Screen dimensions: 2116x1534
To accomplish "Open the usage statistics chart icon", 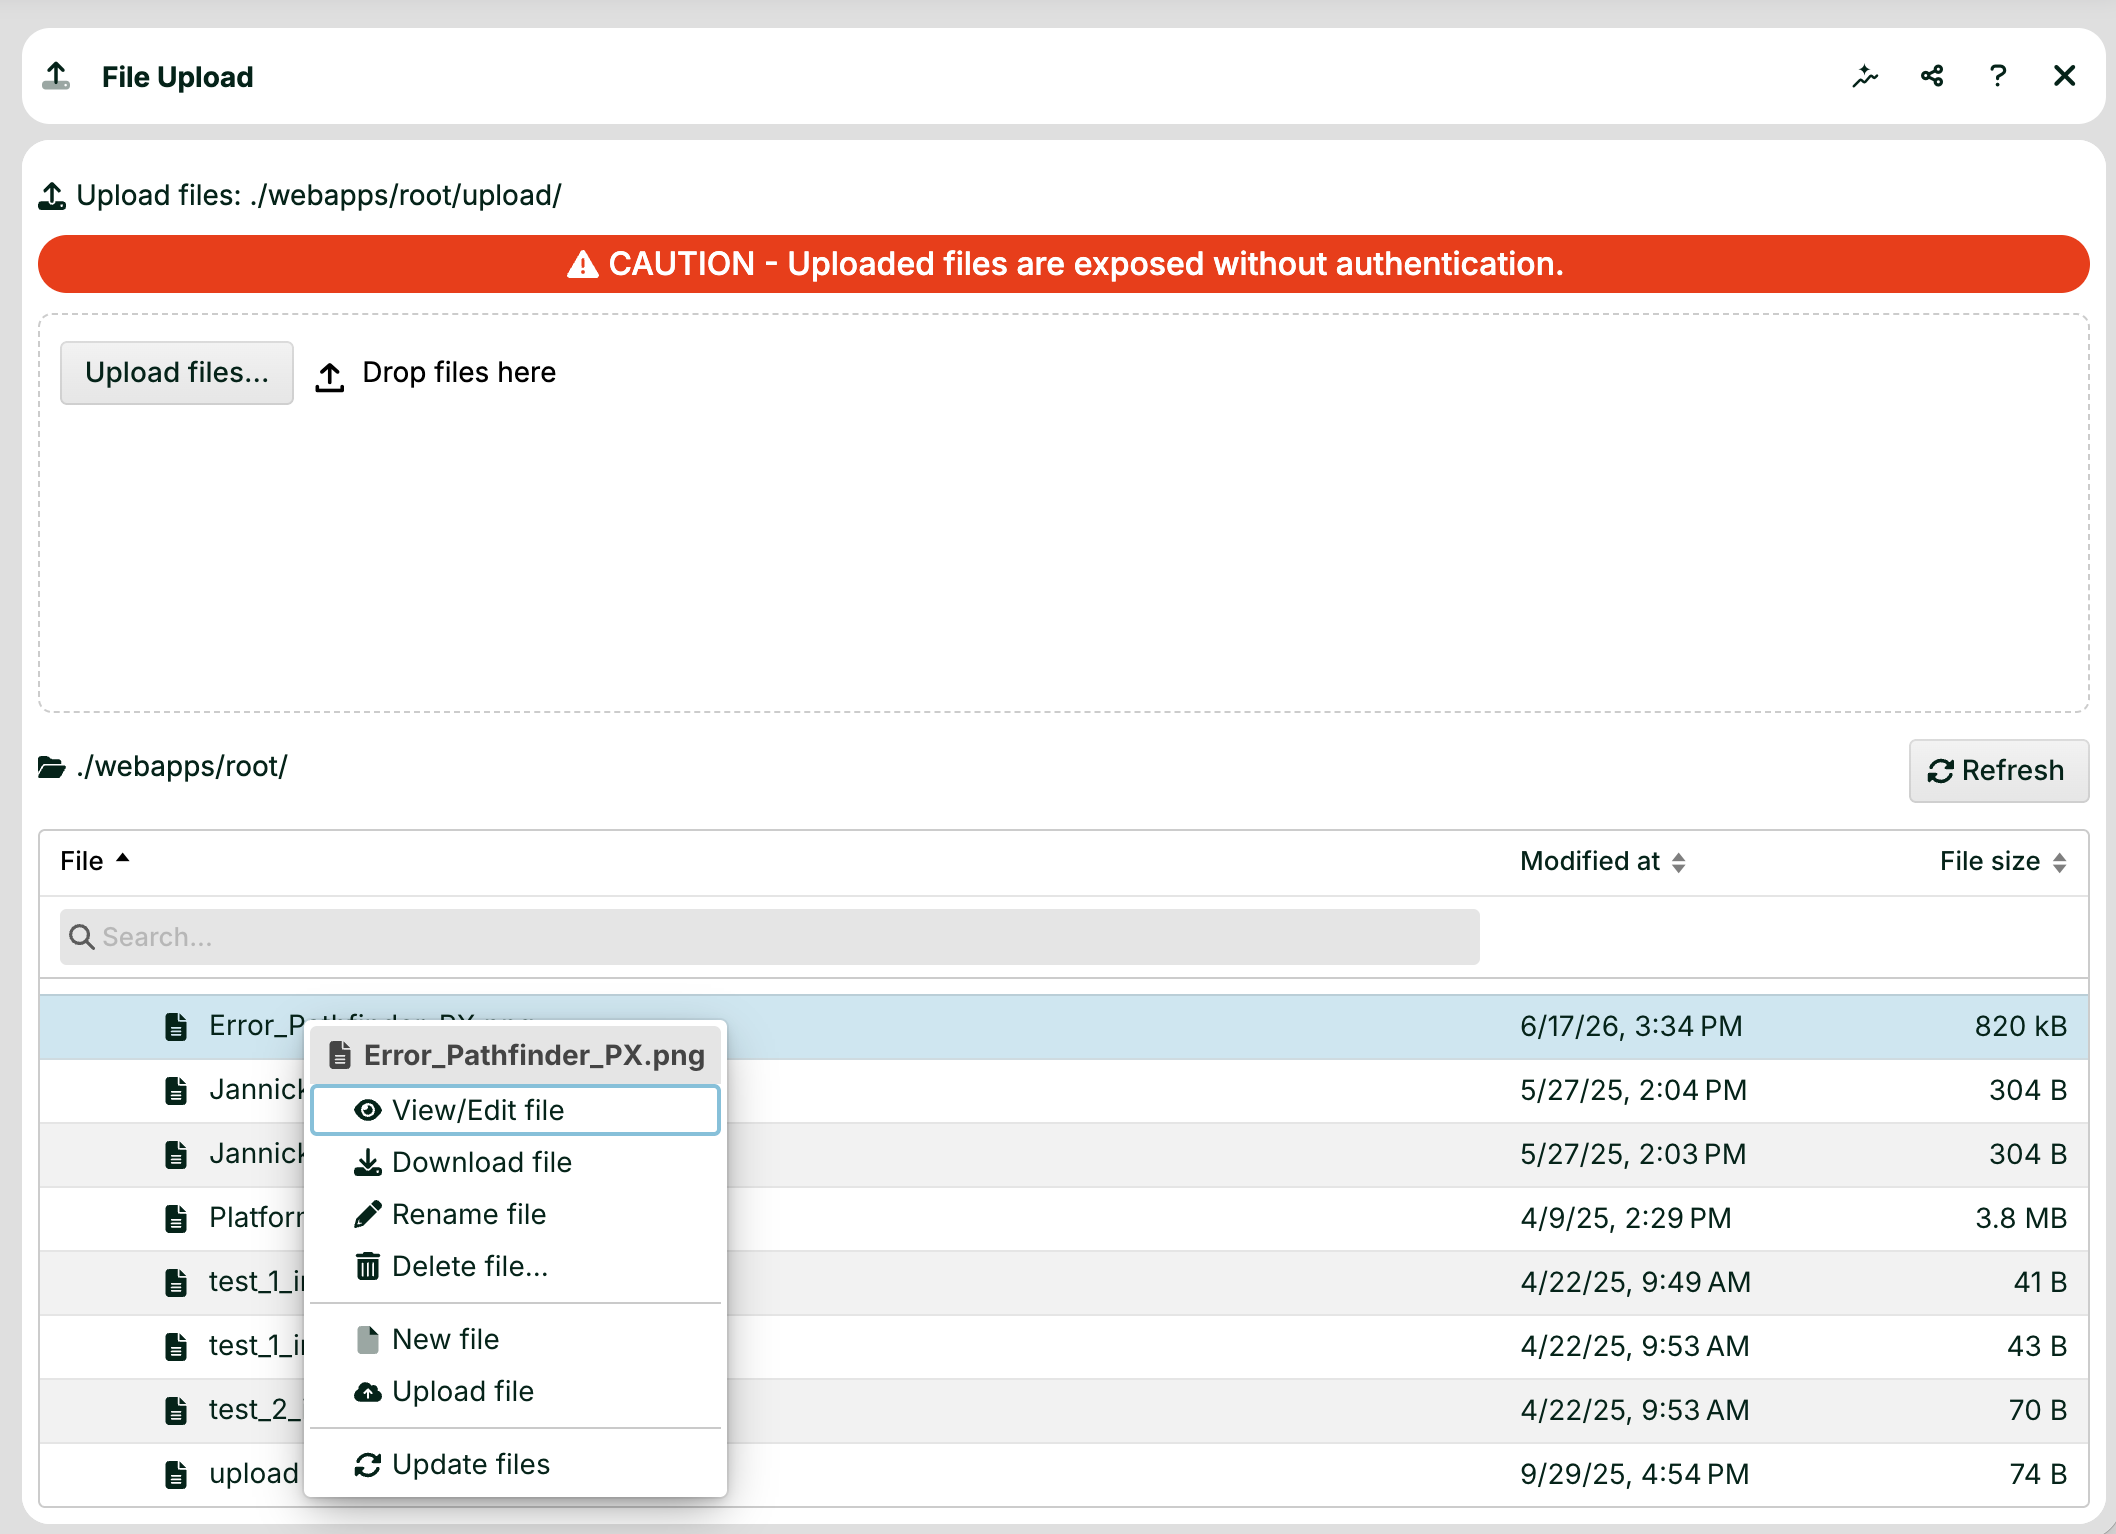I will coord(1865,76).
